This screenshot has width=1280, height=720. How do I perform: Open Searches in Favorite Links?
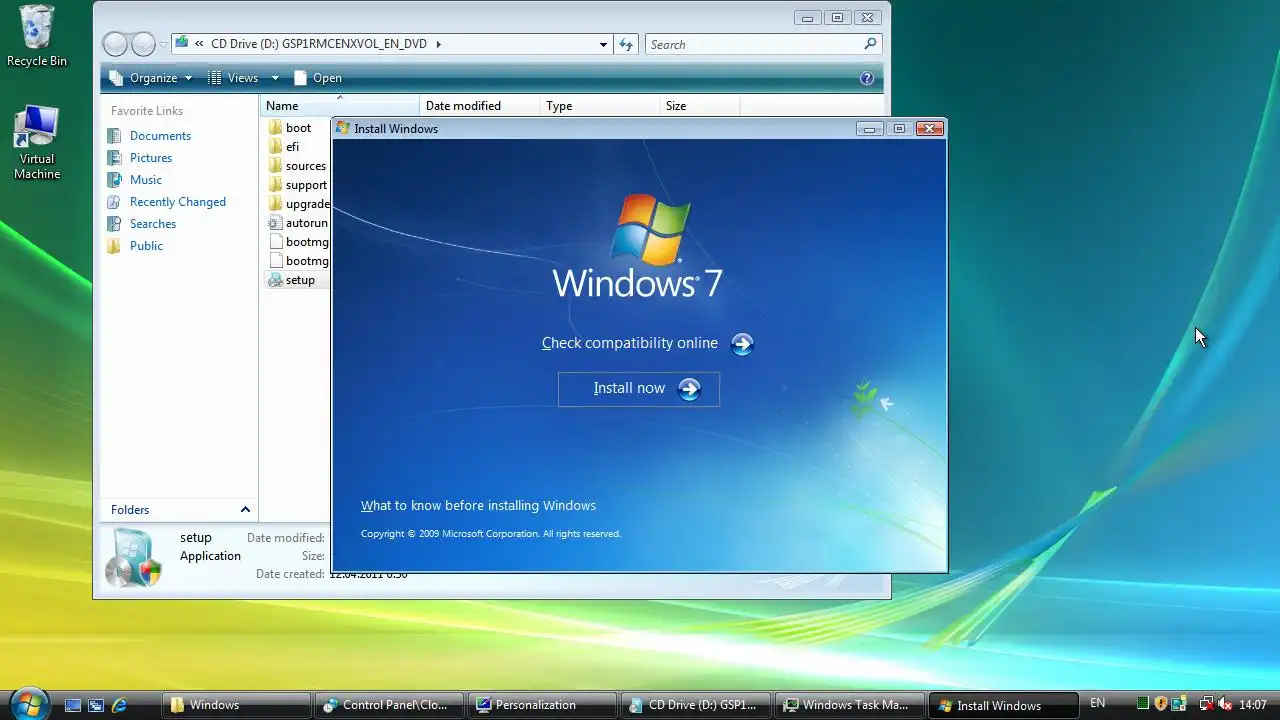[141, 224]
